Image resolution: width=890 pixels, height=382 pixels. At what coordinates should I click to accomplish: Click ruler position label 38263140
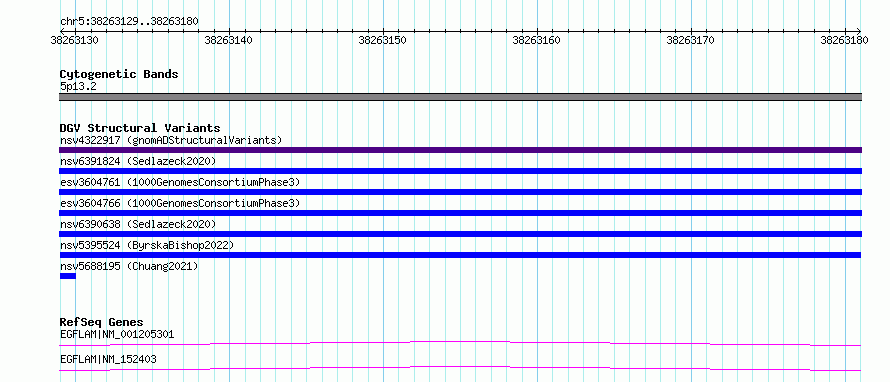click(x=229, y=40)
